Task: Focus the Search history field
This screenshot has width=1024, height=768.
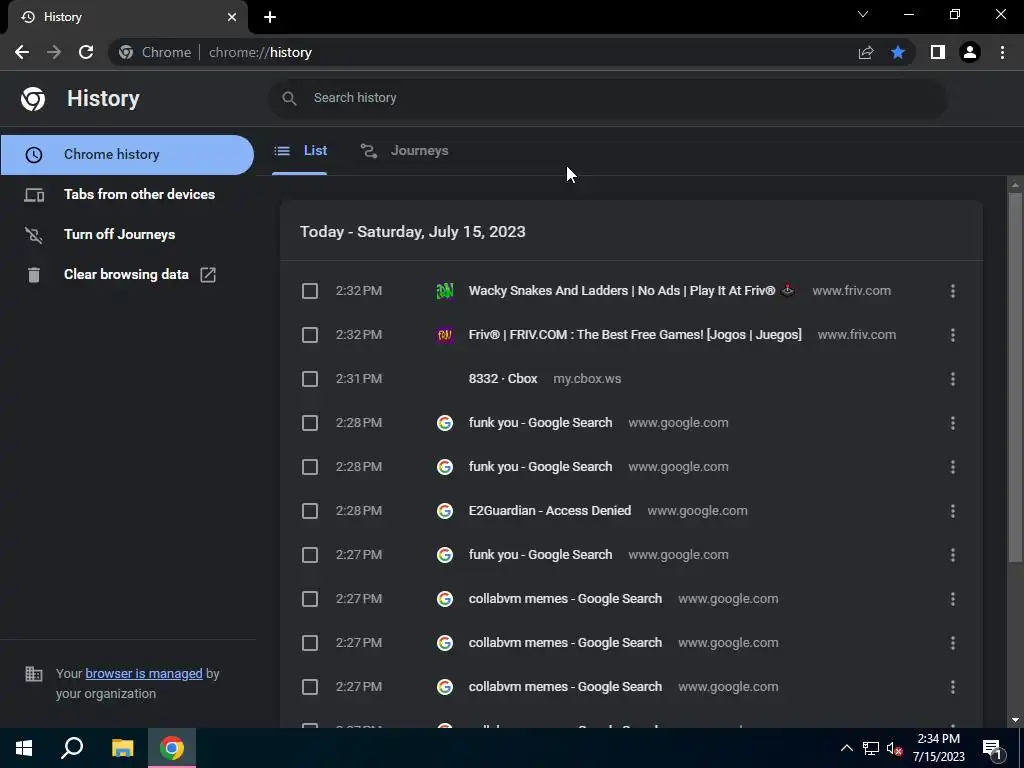Action: (607, 98)
